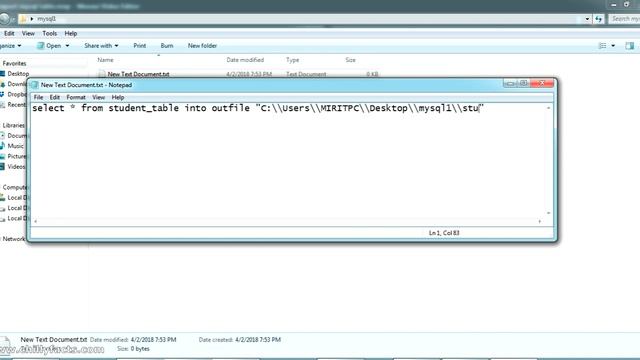Image resolution: width=640 pixels, height=360 pixels.
Task: Open Notepad Format menu
Action: [x=76, y=97]
